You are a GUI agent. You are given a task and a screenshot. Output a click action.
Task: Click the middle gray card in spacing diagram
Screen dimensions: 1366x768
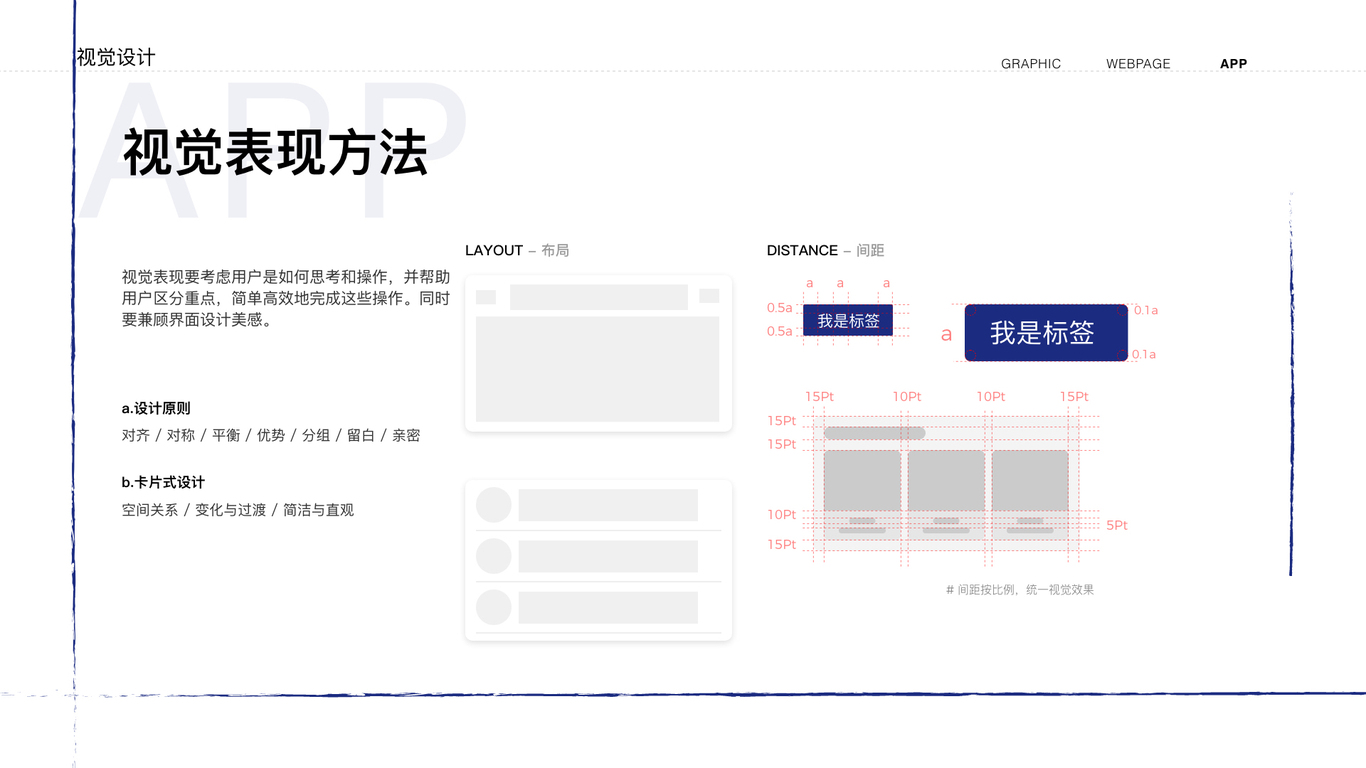point(946,480)
